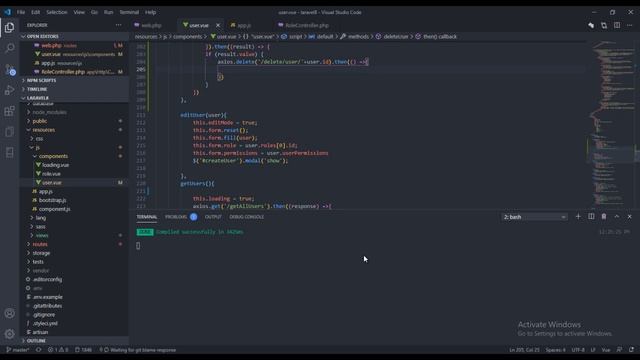Open the Run and Debug view

[9, 90]
